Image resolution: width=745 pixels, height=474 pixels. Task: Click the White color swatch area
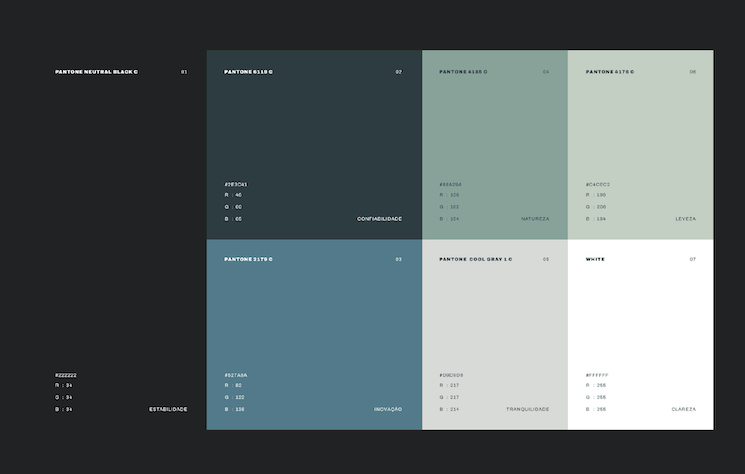point(640,320)
